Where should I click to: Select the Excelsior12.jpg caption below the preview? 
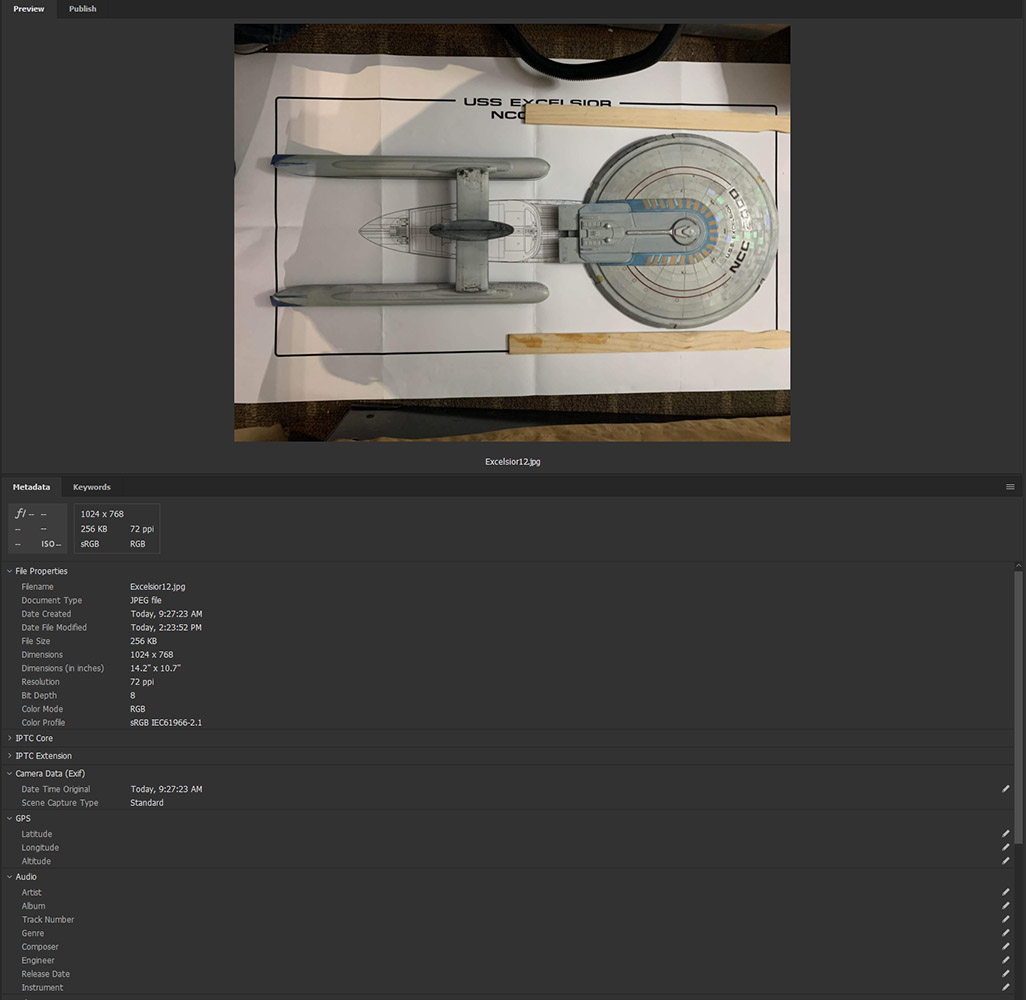click(x=512, y=461)
